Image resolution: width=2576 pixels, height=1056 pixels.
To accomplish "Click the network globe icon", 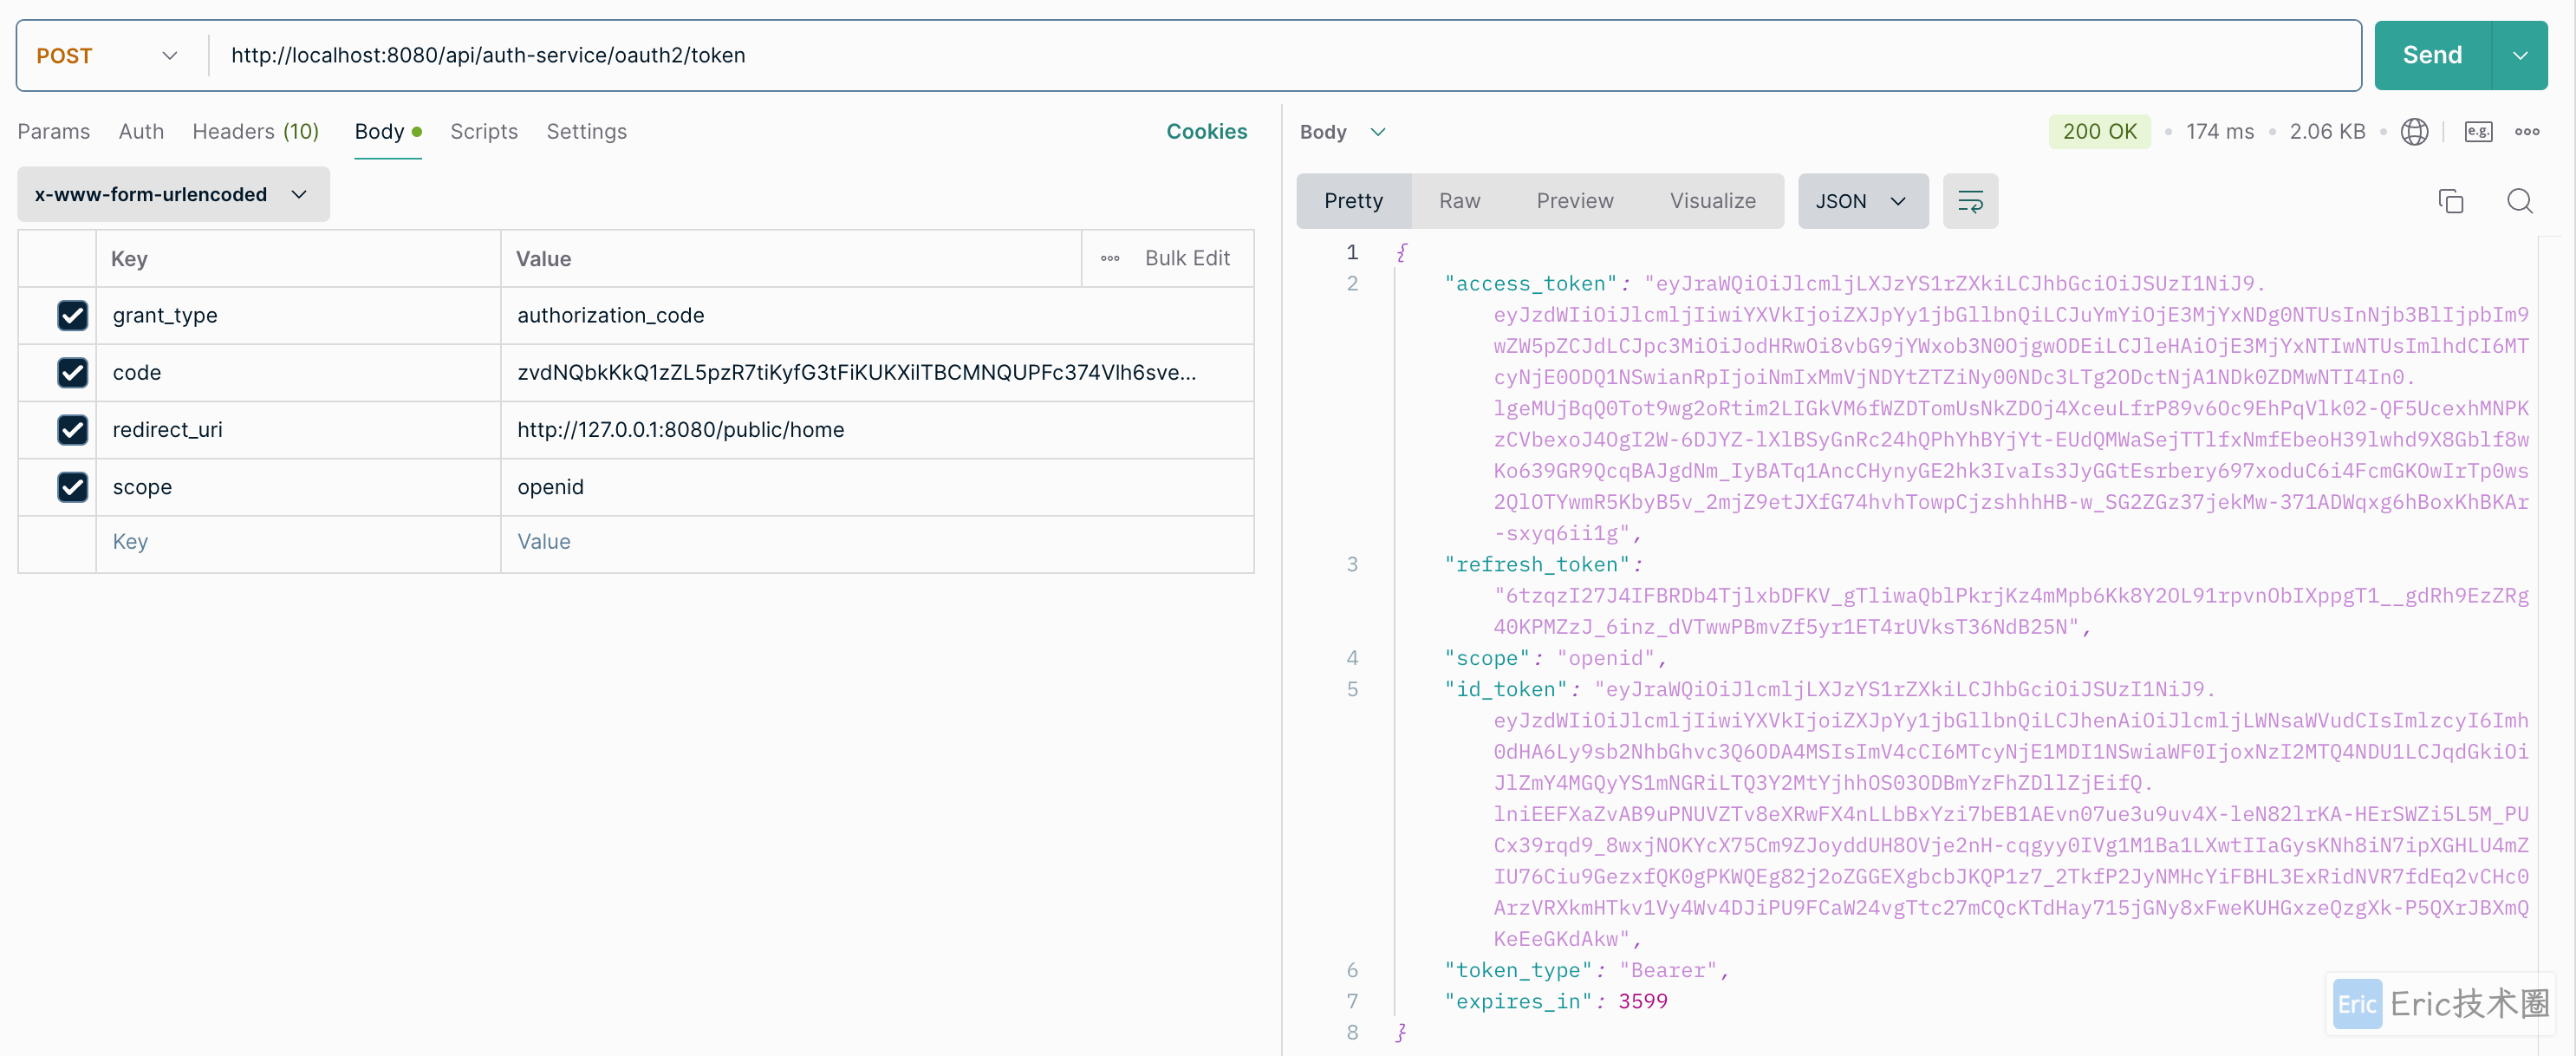I will point(2414,132).
